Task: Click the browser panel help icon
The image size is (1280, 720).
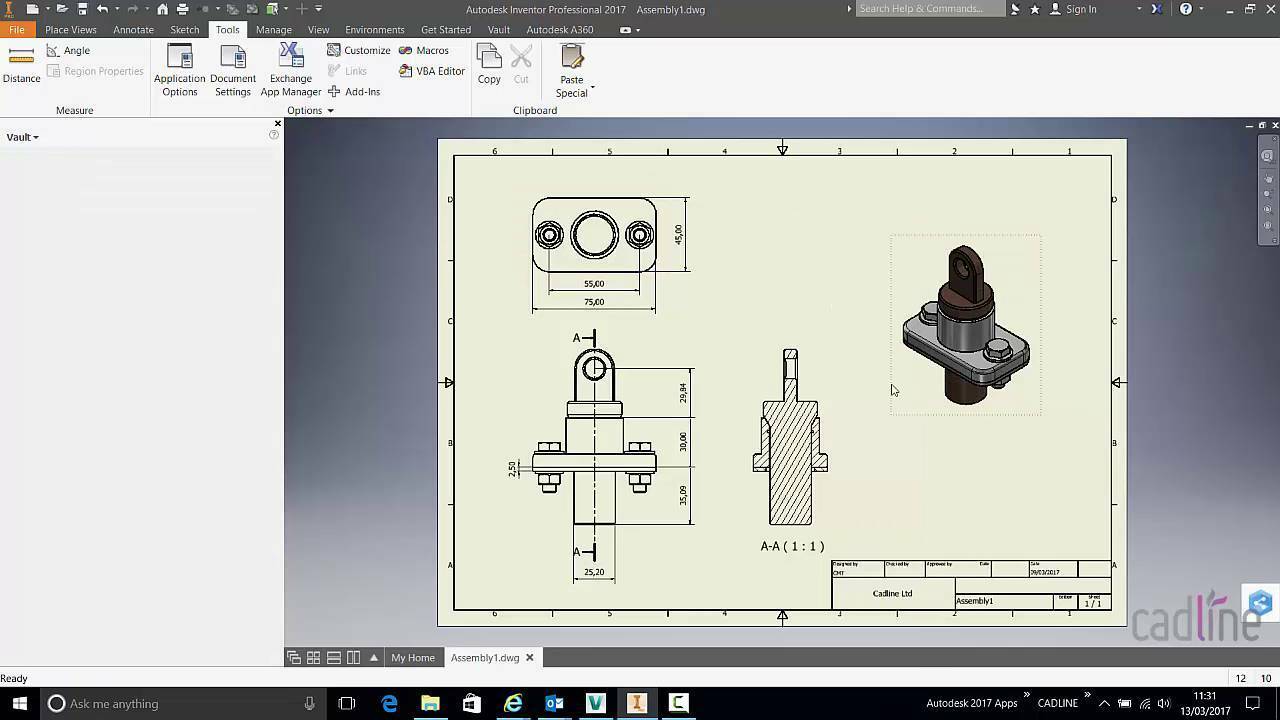Action: pyautogui.click(x=274, y=135)
